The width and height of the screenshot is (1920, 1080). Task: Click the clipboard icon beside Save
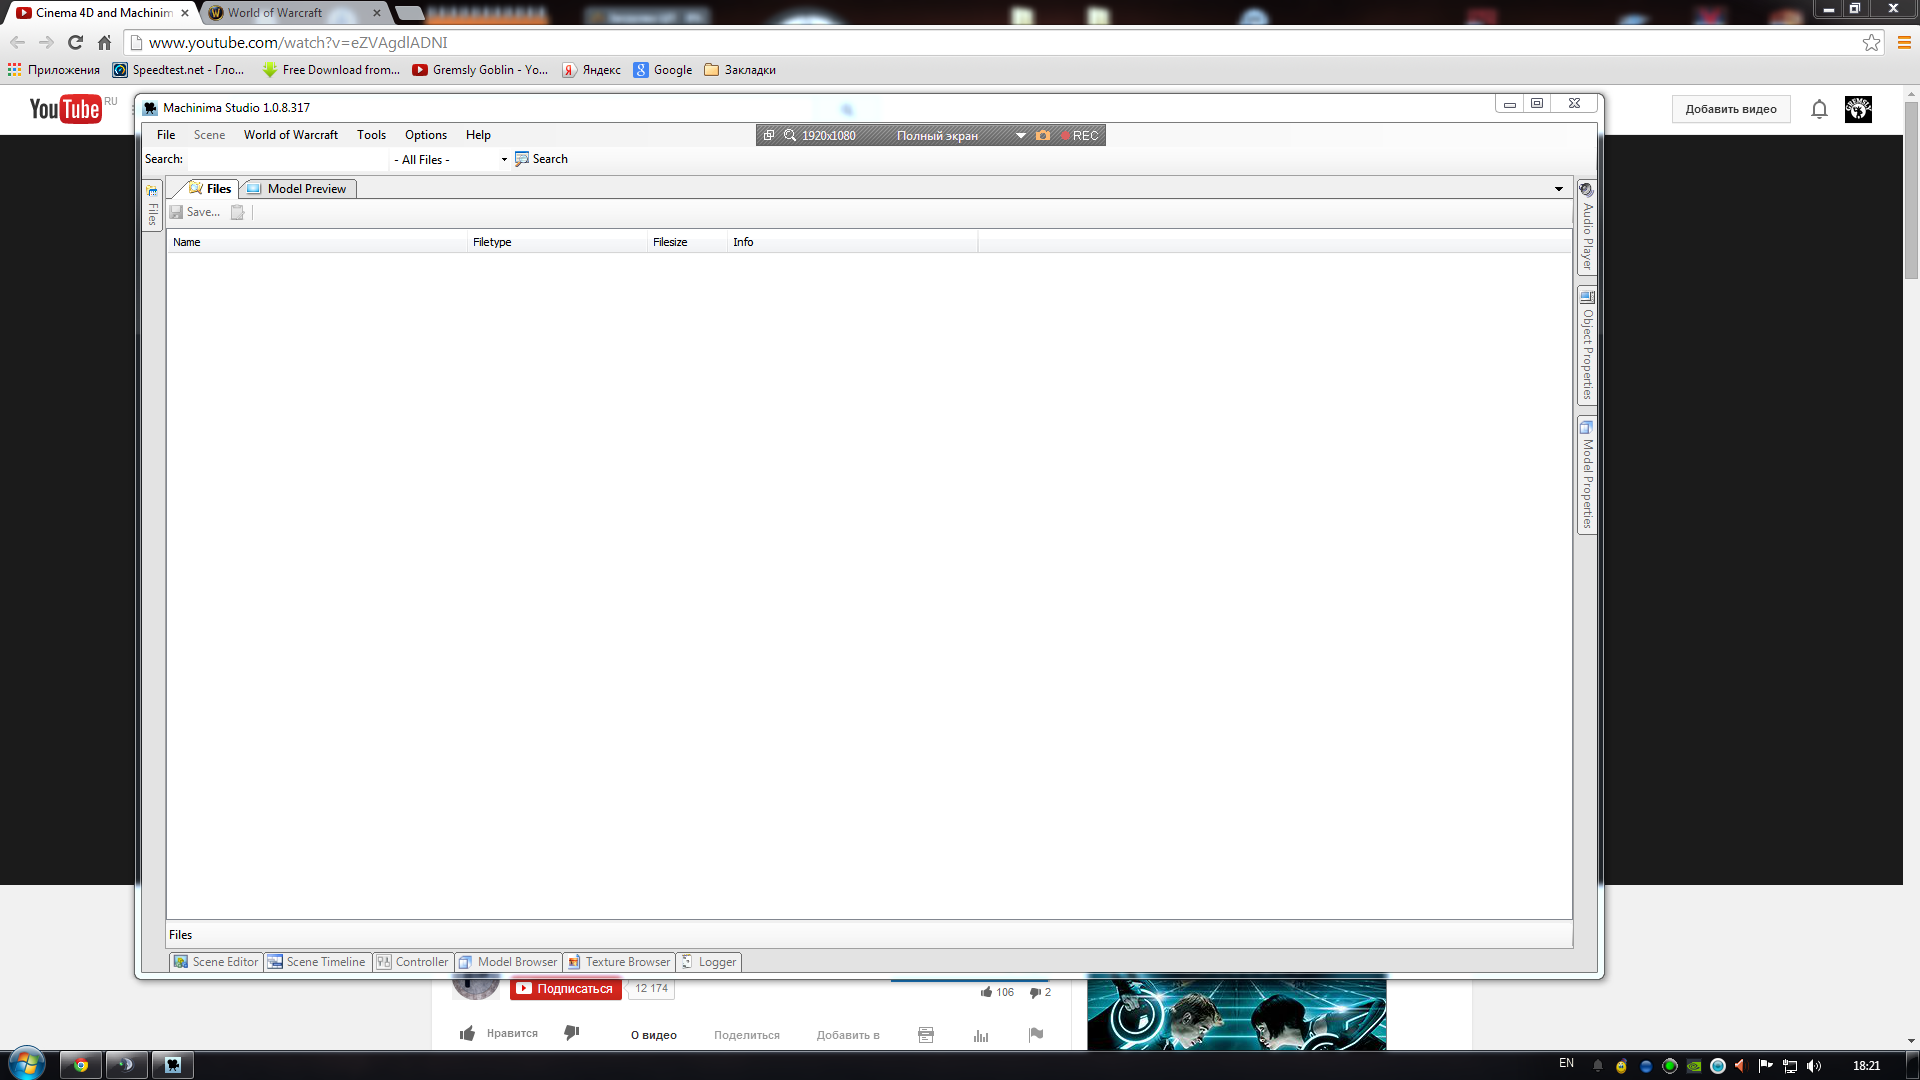[238, 212]
